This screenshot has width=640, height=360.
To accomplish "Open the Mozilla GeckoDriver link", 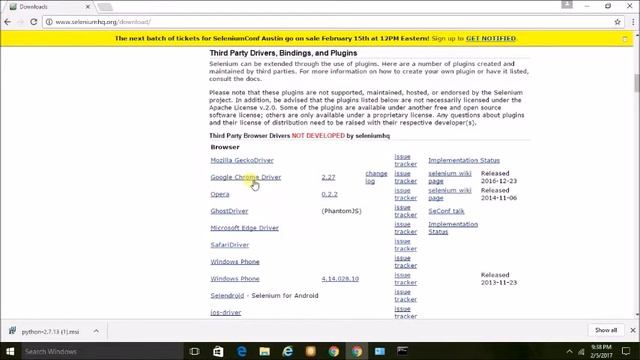I will [242, 160].
